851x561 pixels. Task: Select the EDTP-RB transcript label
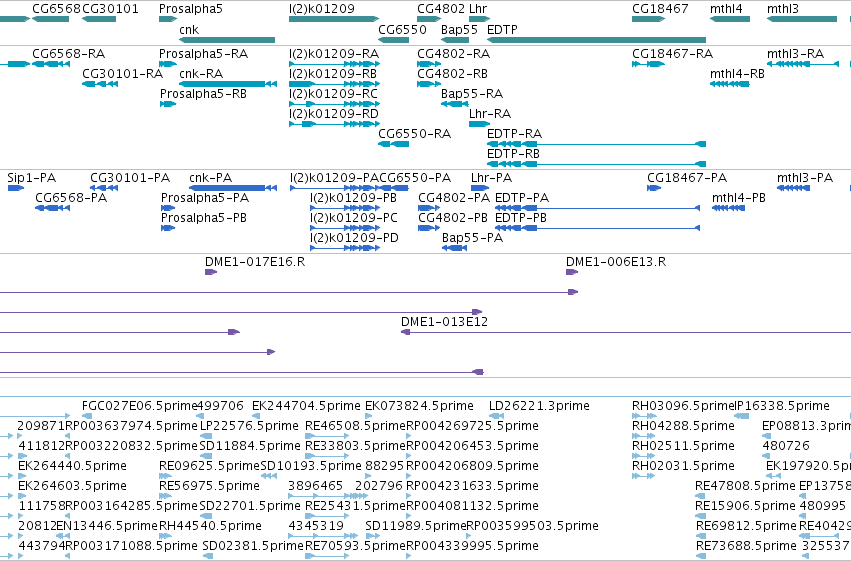(513, 154)
